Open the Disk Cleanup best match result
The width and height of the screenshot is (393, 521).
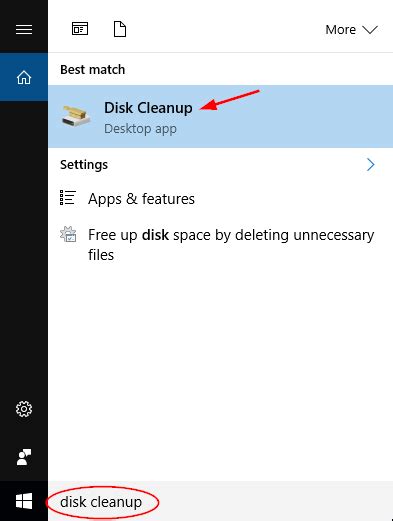click(220, 116)
